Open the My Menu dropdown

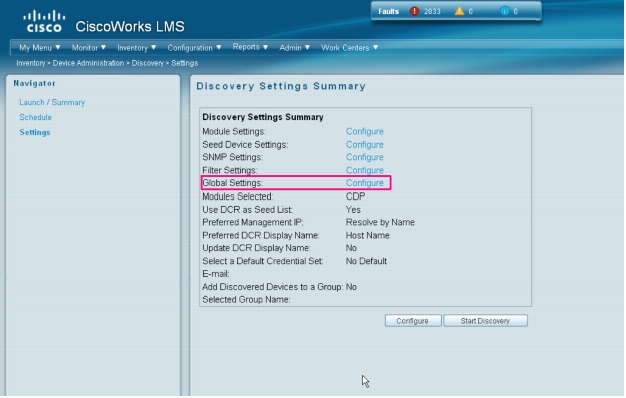(40, 48)
